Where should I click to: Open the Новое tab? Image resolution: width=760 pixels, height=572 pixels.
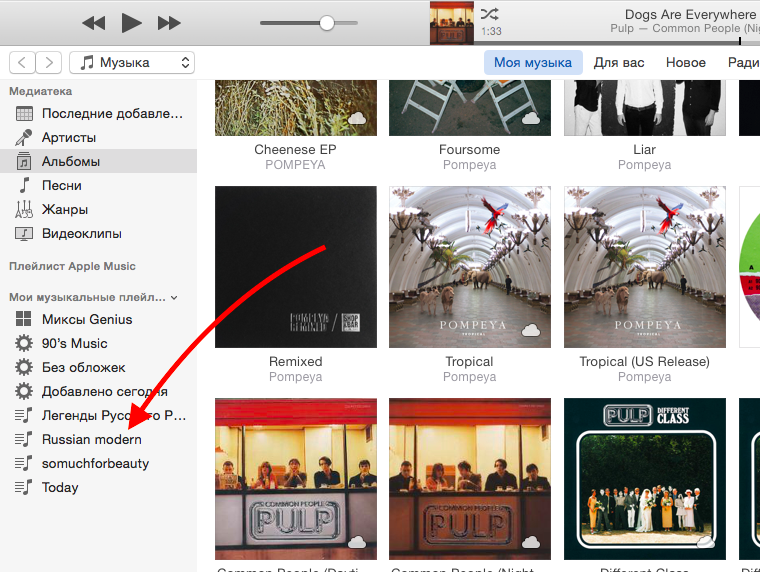685,63
